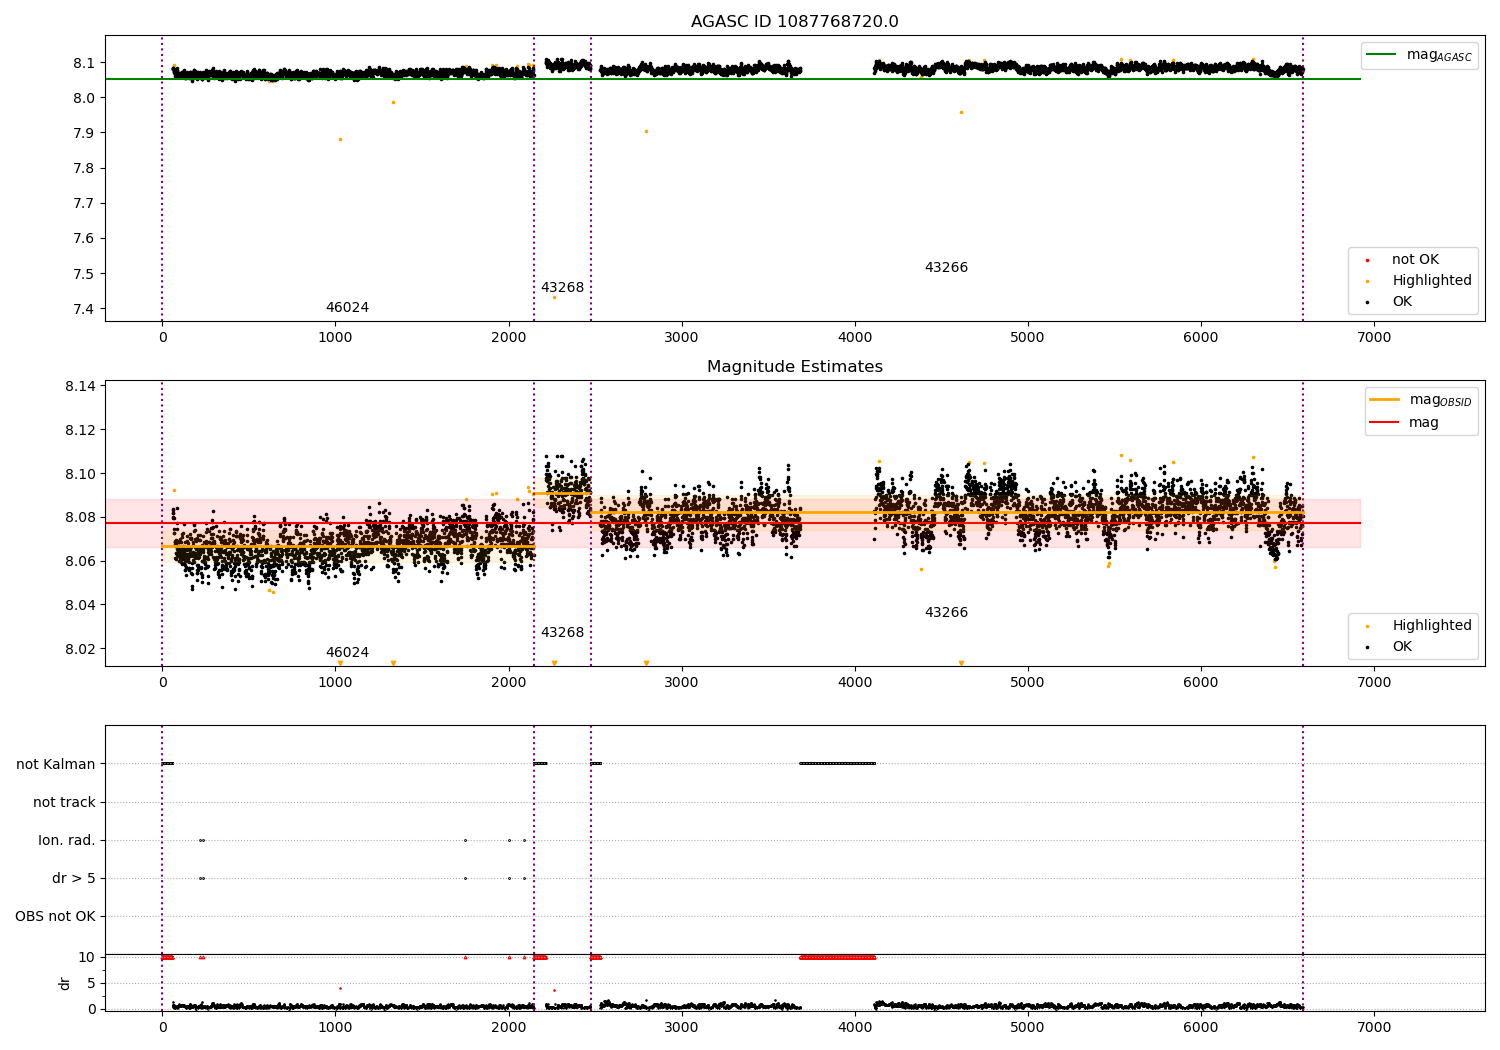This screenshot has height=1050, width=1500.
Task: Click the '7000' x tick under the top plot
Action: (x=1374, y=338)
